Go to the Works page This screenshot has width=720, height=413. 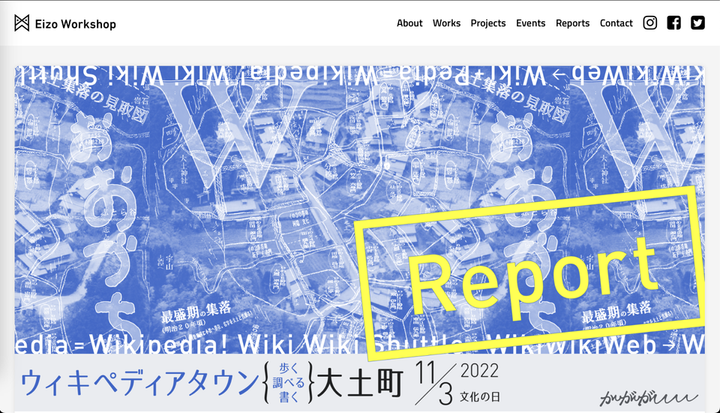pyautogui.click(x=446, y=23)
